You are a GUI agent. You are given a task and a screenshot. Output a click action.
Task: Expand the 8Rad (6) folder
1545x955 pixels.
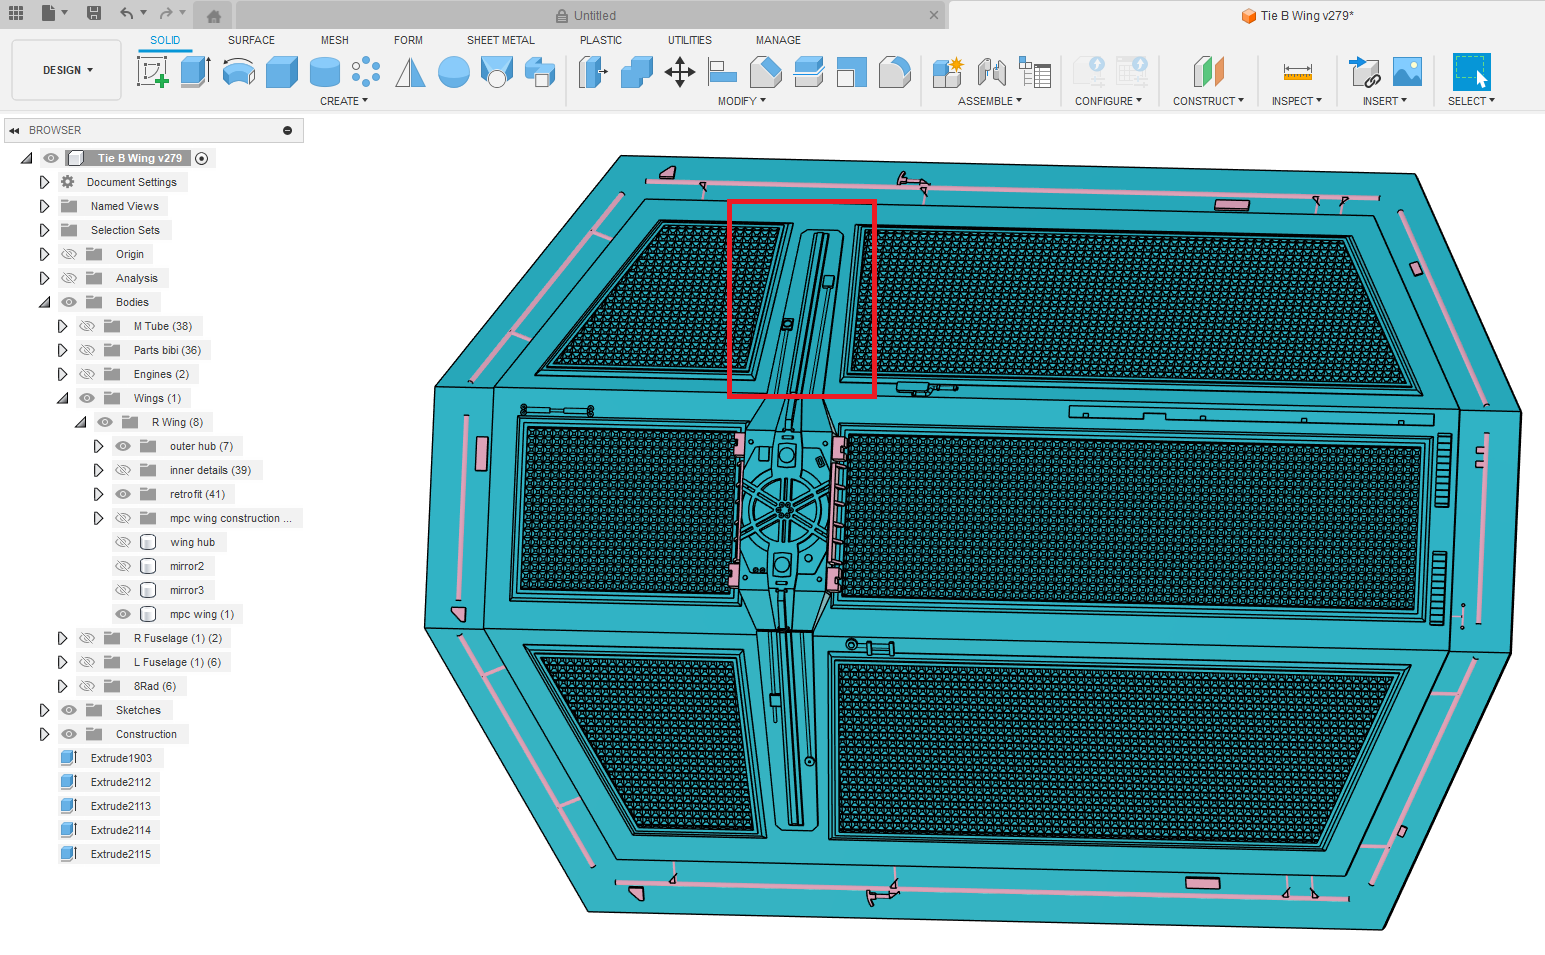point(62,686)
